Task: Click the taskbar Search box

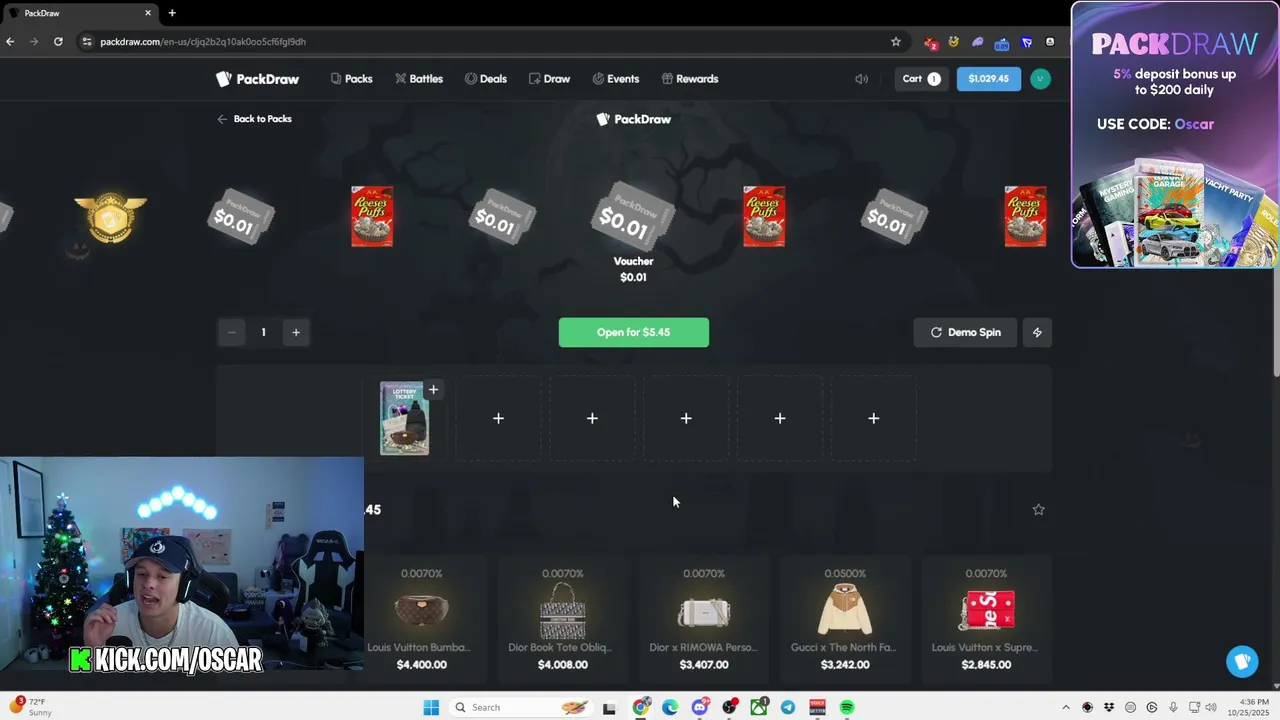Action: (x=520, y=707)
